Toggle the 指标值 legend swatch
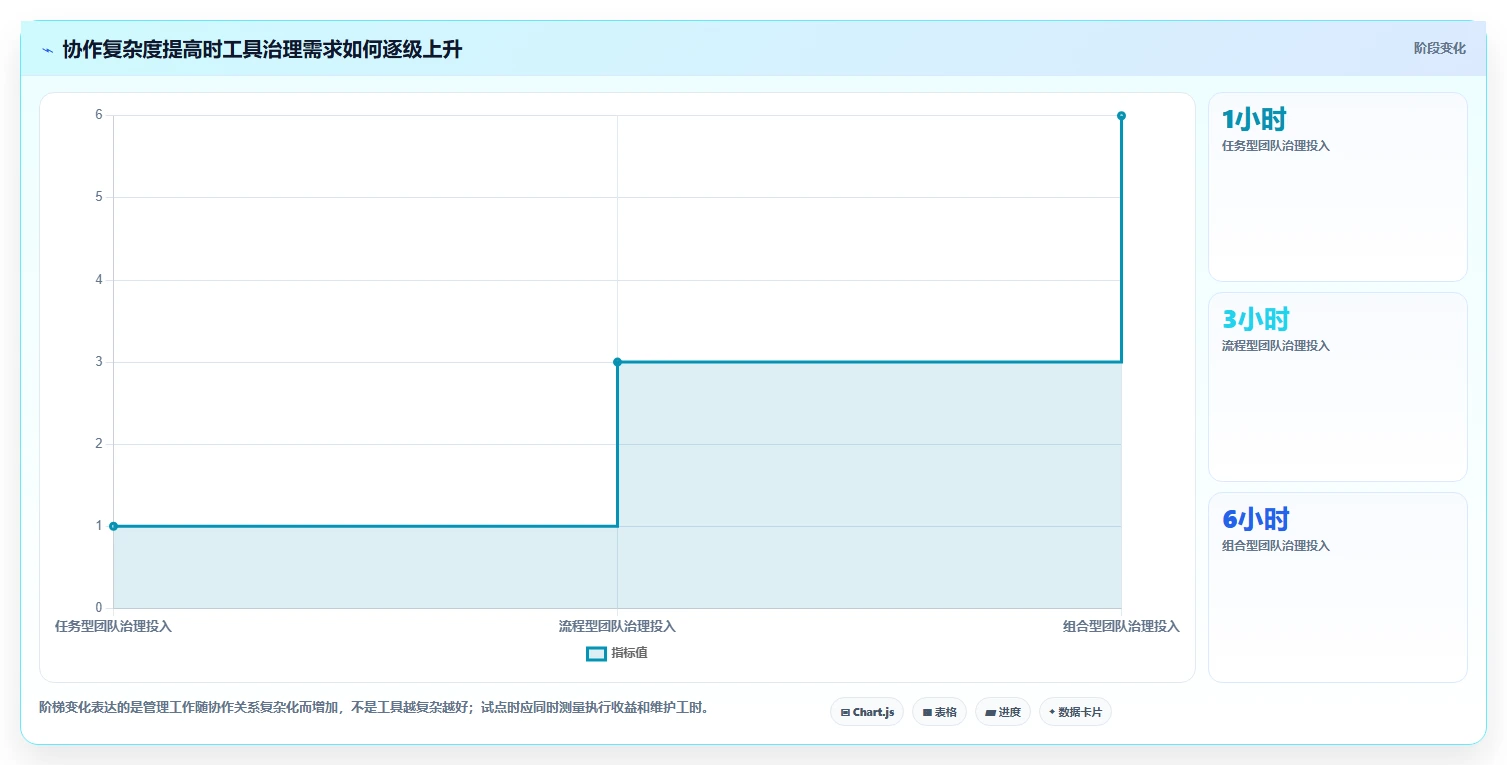The width and height of the screenshot is (1507, 765). (596, 653)
